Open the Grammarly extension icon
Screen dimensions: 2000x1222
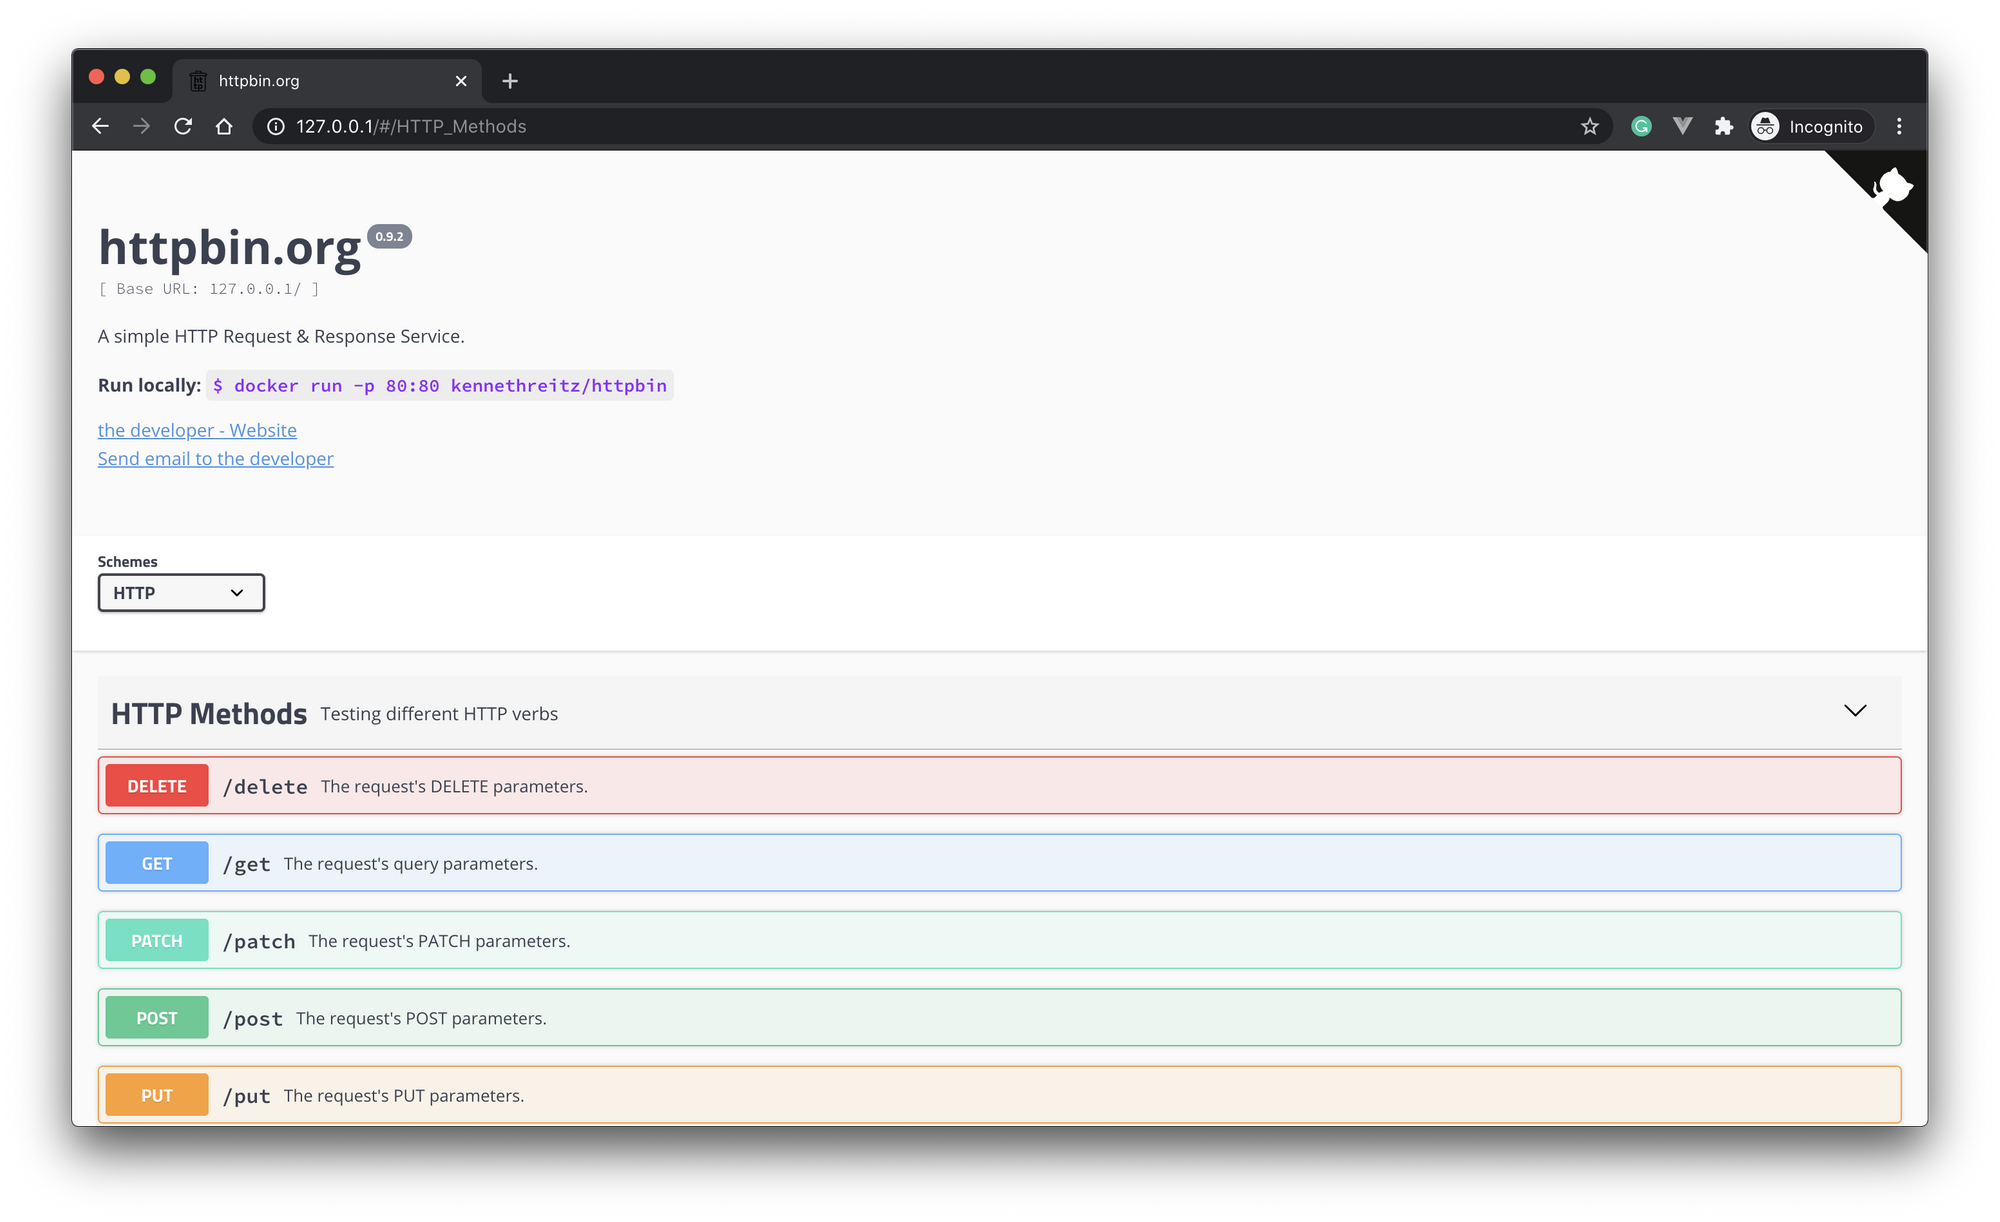click(1641, 126)
